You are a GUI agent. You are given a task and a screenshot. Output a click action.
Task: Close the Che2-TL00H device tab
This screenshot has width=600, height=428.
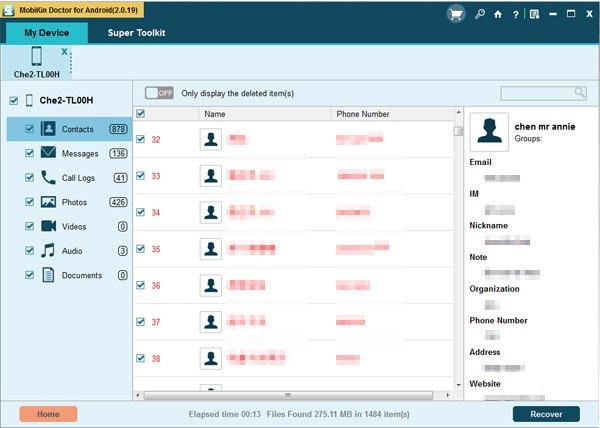pyautogui.click(x=64, y=51)
